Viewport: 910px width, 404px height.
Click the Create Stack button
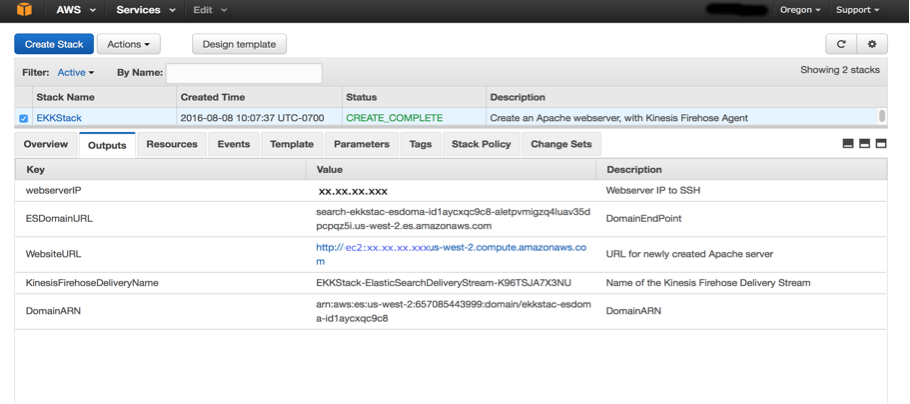click(x=54, y=44)
